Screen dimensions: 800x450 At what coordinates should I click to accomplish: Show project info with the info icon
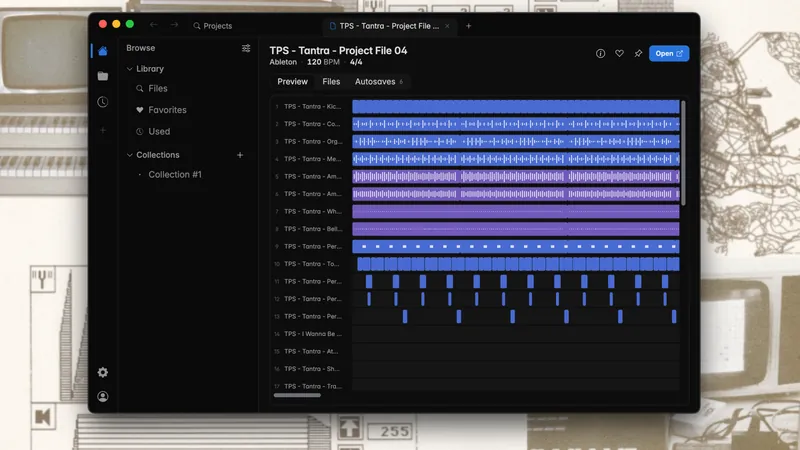(601, 54)
